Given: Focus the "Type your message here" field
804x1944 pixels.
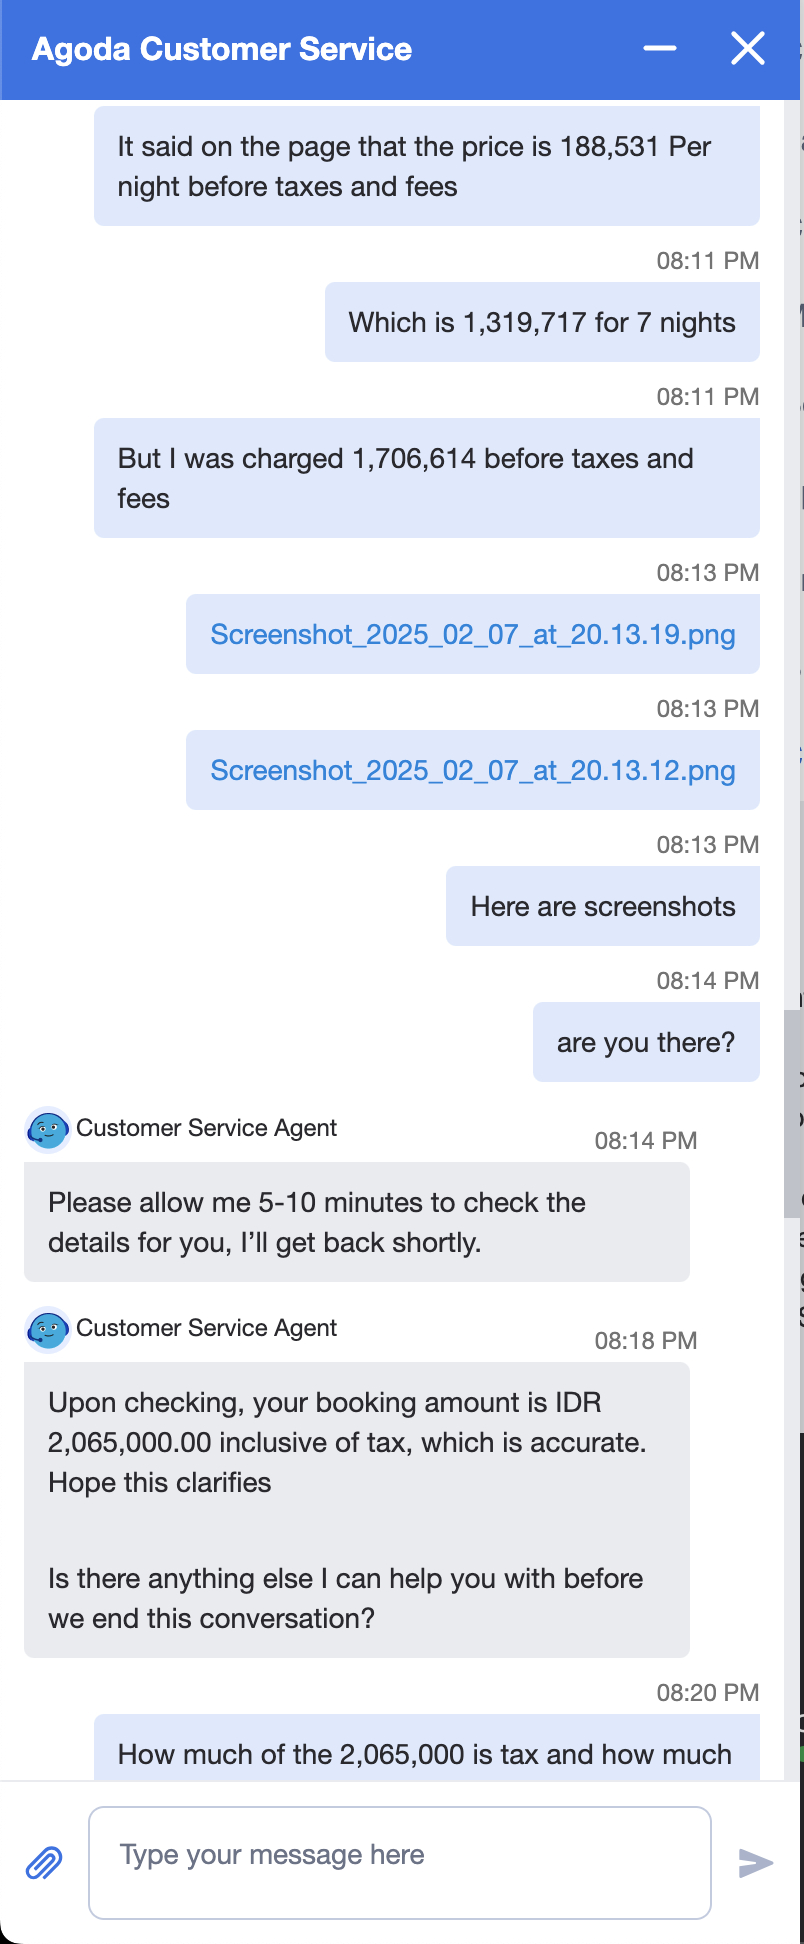Looking at the screenshot, I should pos(400,1862).
